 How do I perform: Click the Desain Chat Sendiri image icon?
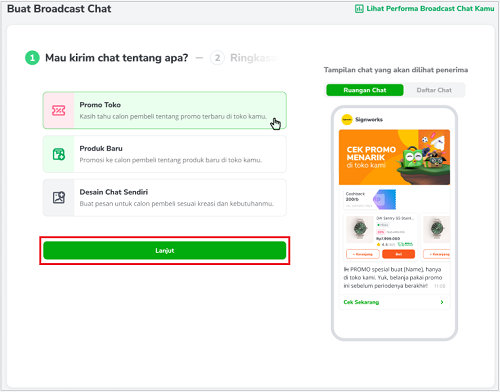[59, 198]
